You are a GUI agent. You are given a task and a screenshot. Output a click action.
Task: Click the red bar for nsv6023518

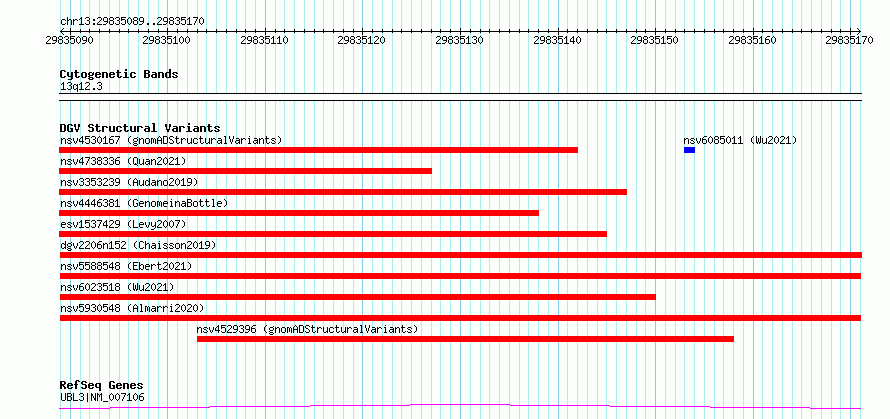[358, 297]
